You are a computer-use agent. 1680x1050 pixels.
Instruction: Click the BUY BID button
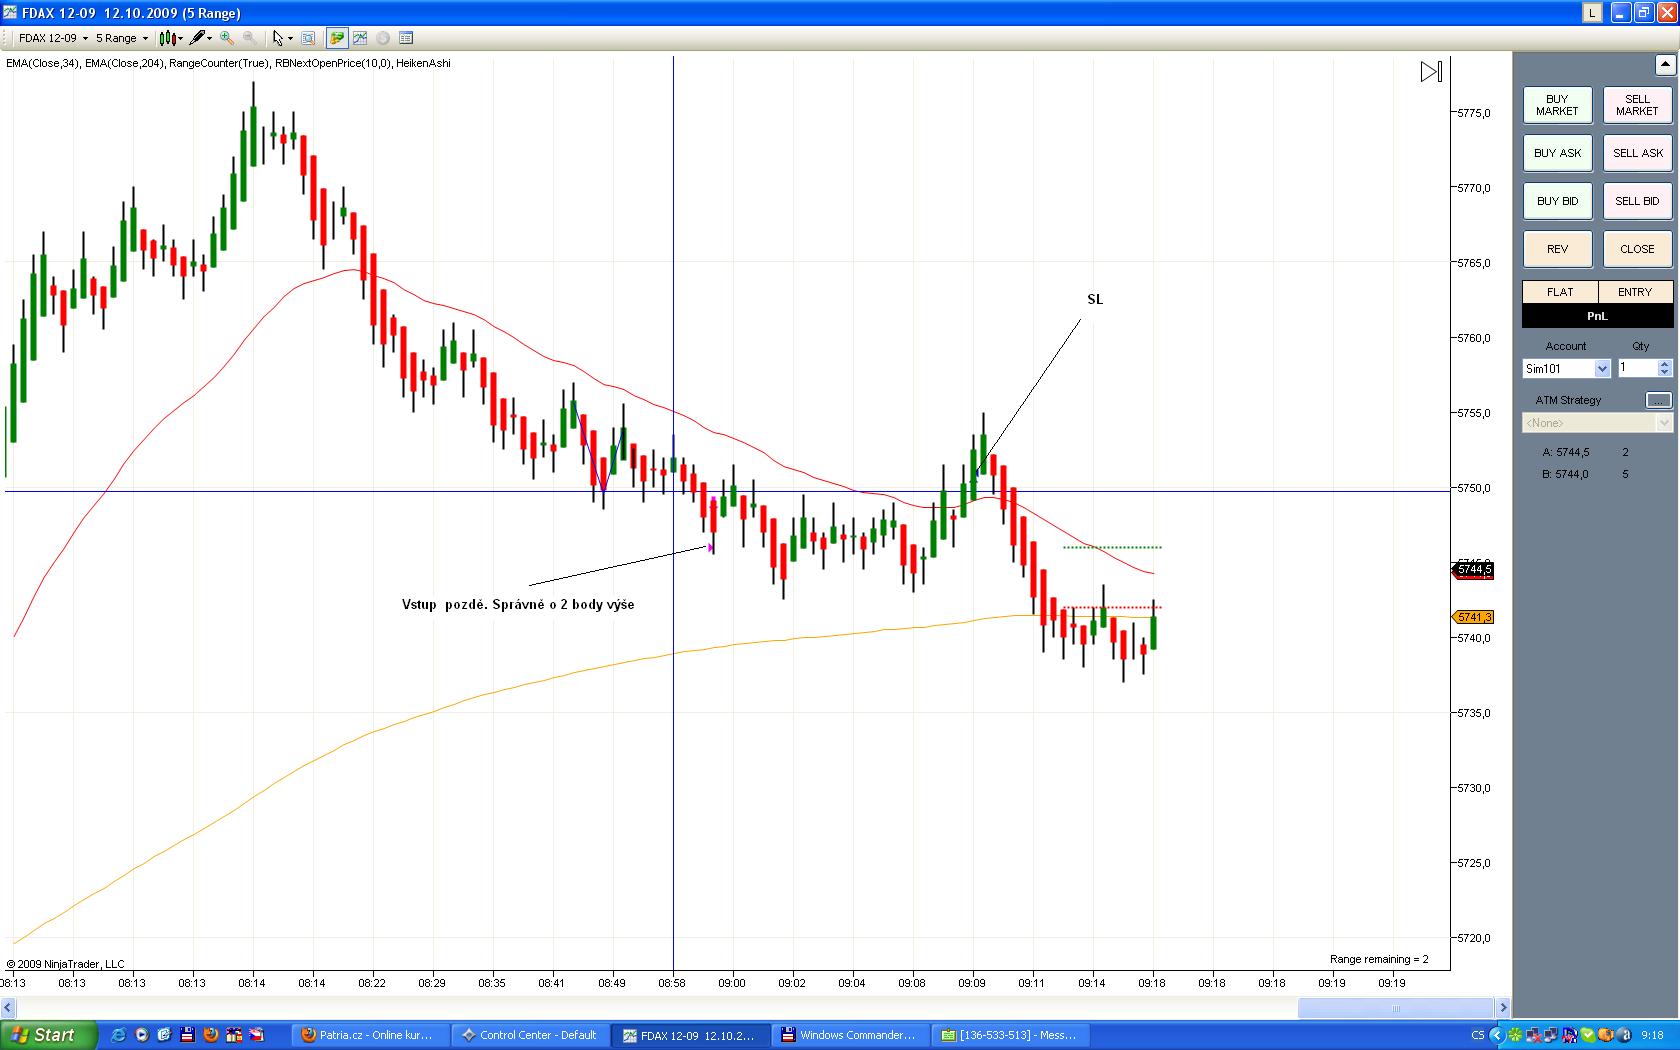1557,201
